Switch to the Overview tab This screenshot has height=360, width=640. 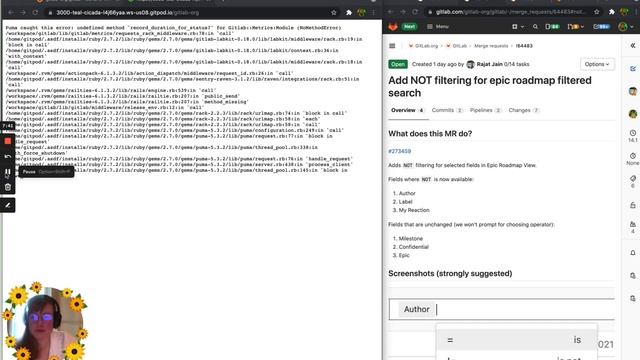click(x=408, y=110)
